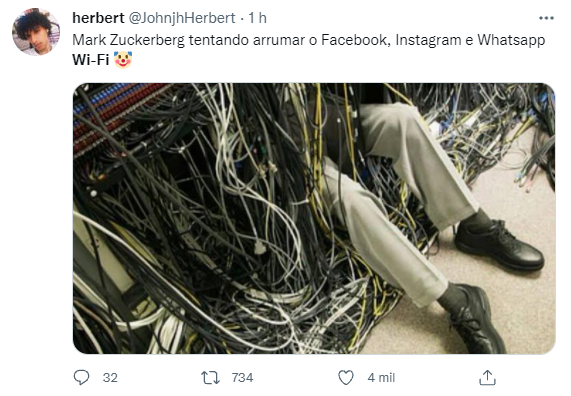Click the 1 h timestamp
571x396 pixels.
pos(257,18)
